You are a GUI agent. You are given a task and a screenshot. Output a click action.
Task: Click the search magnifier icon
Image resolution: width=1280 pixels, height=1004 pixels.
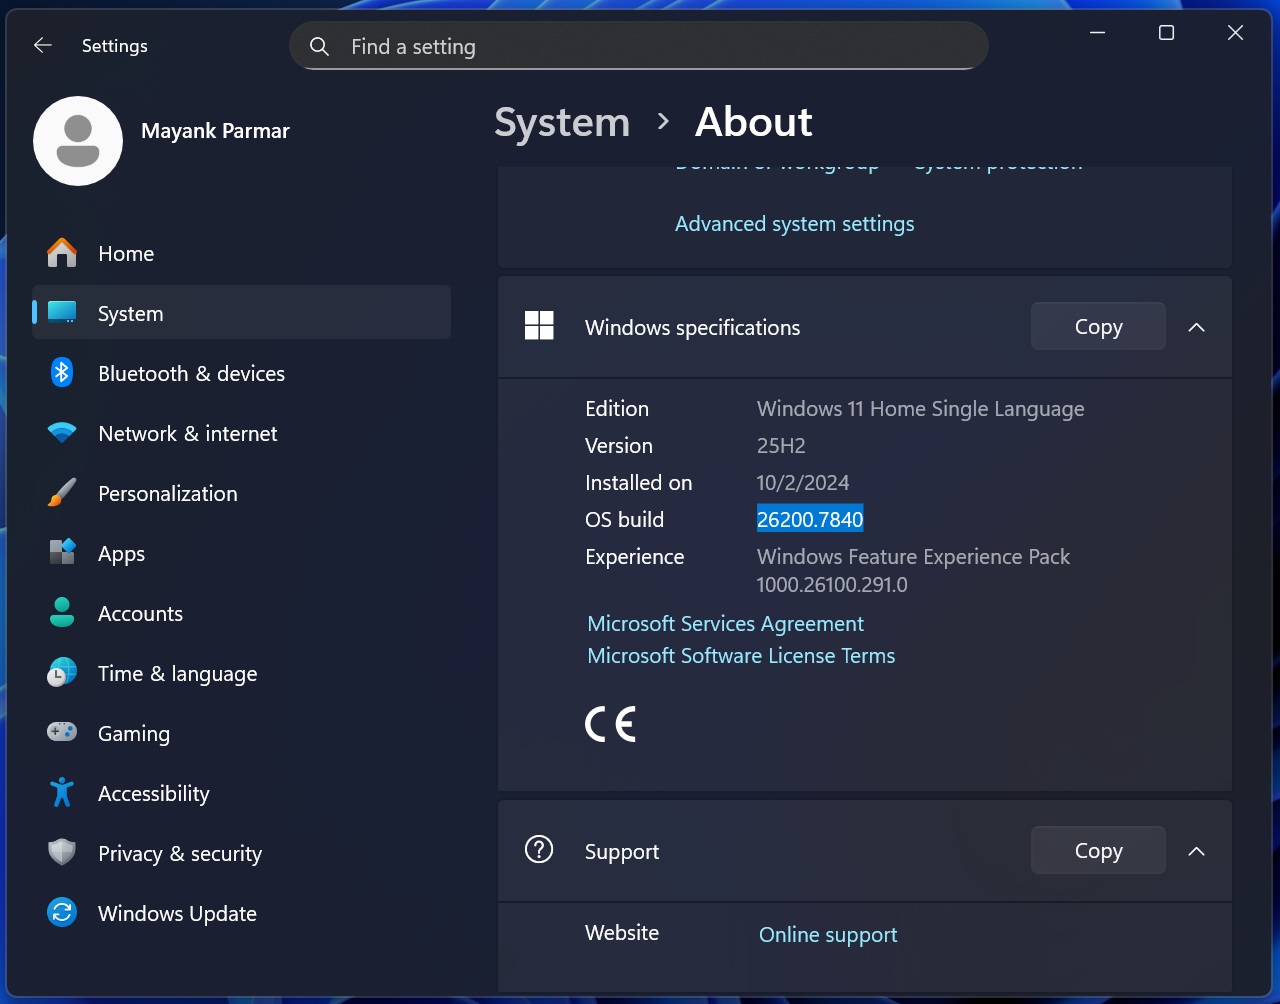pyautogui.click(x=318, y=46)
